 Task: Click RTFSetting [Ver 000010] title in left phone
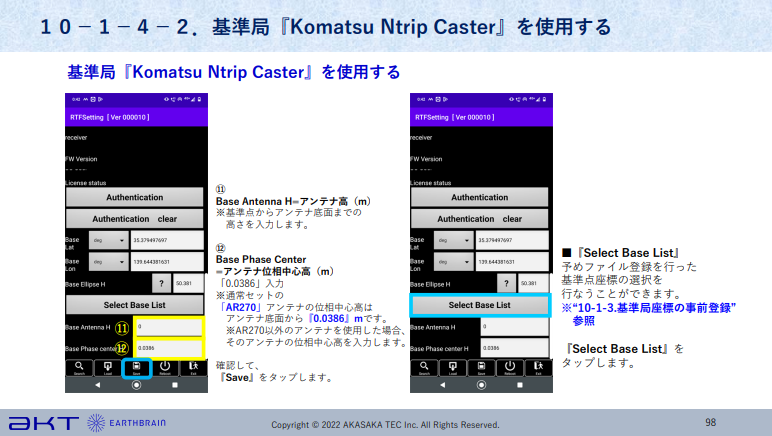pos(110,118)
